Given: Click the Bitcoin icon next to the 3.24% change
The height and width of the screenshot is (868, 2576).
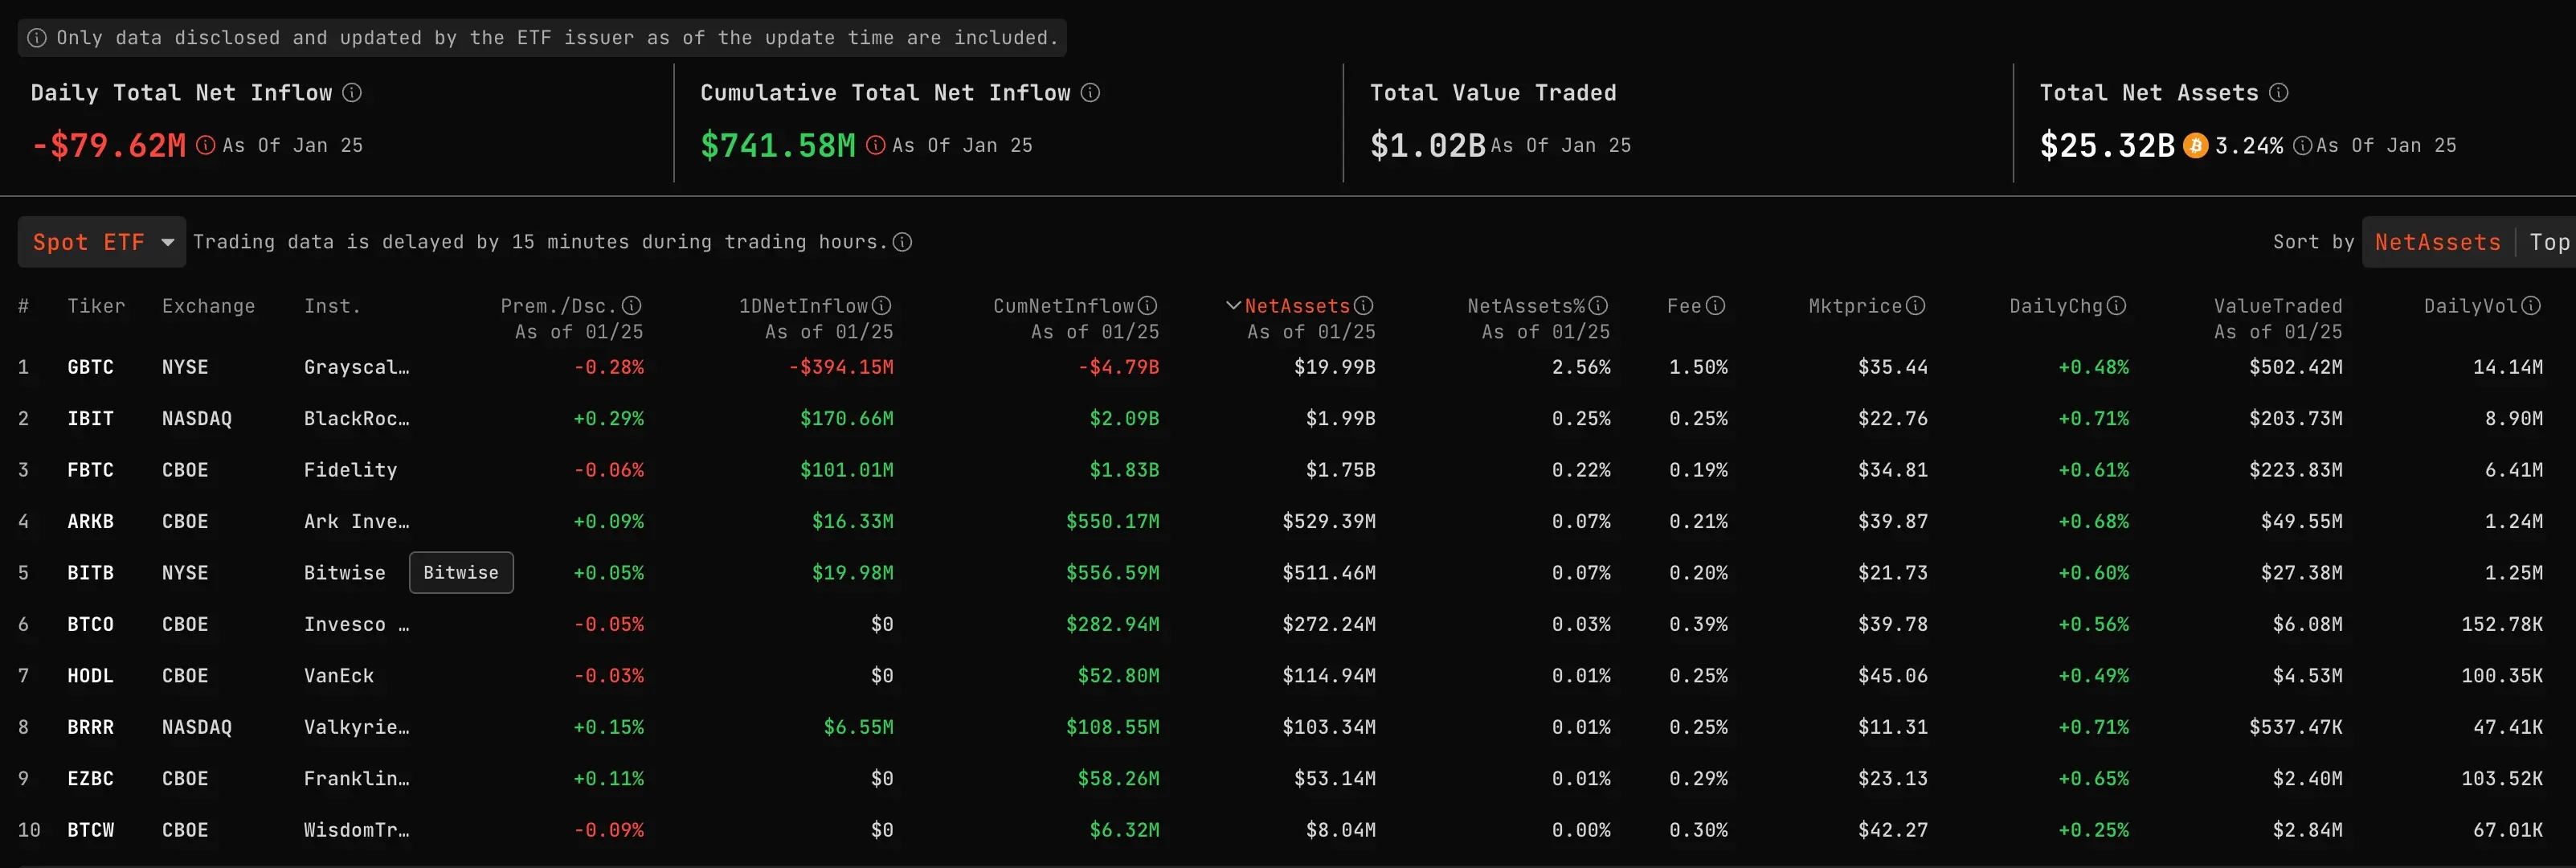Looking at the screenshot, I should [x=2195, y=145].
